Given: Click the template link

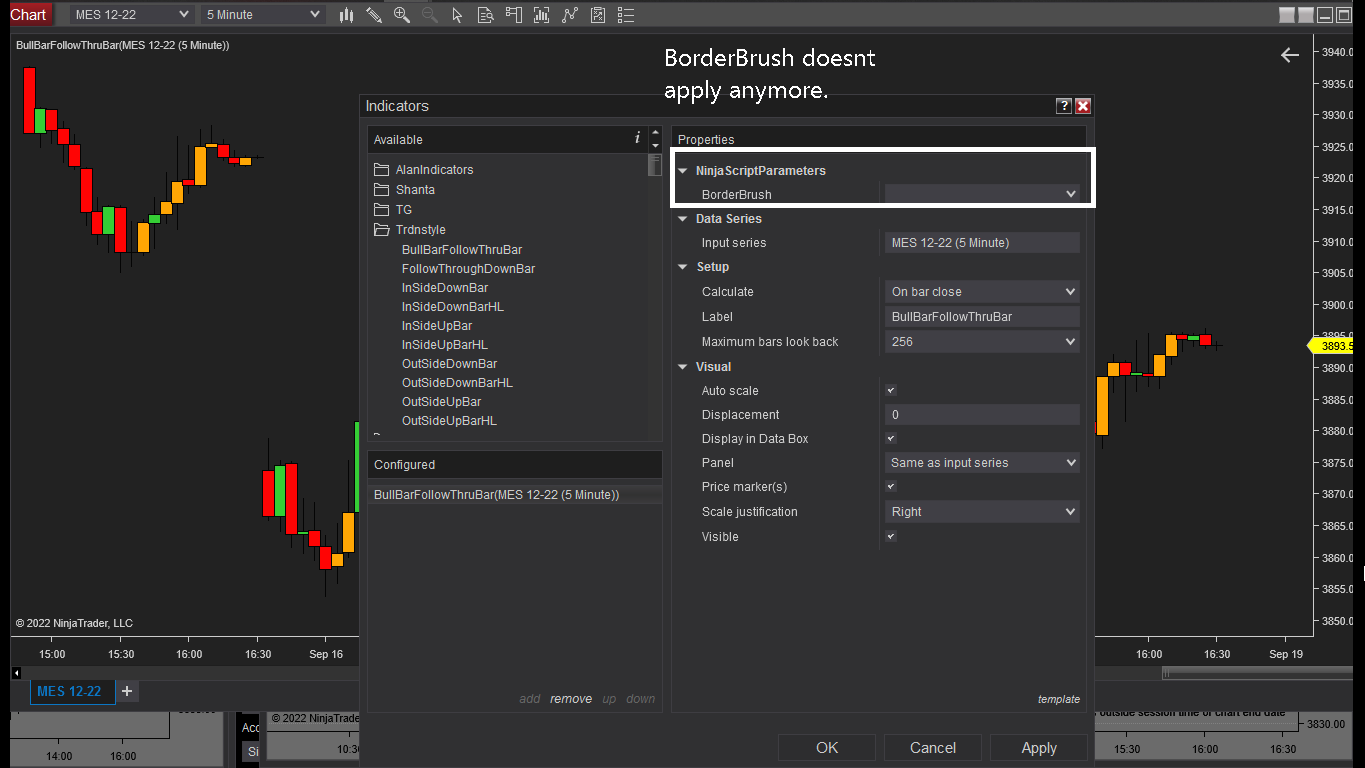Looking at the screenshot, I should point(1059,699).
